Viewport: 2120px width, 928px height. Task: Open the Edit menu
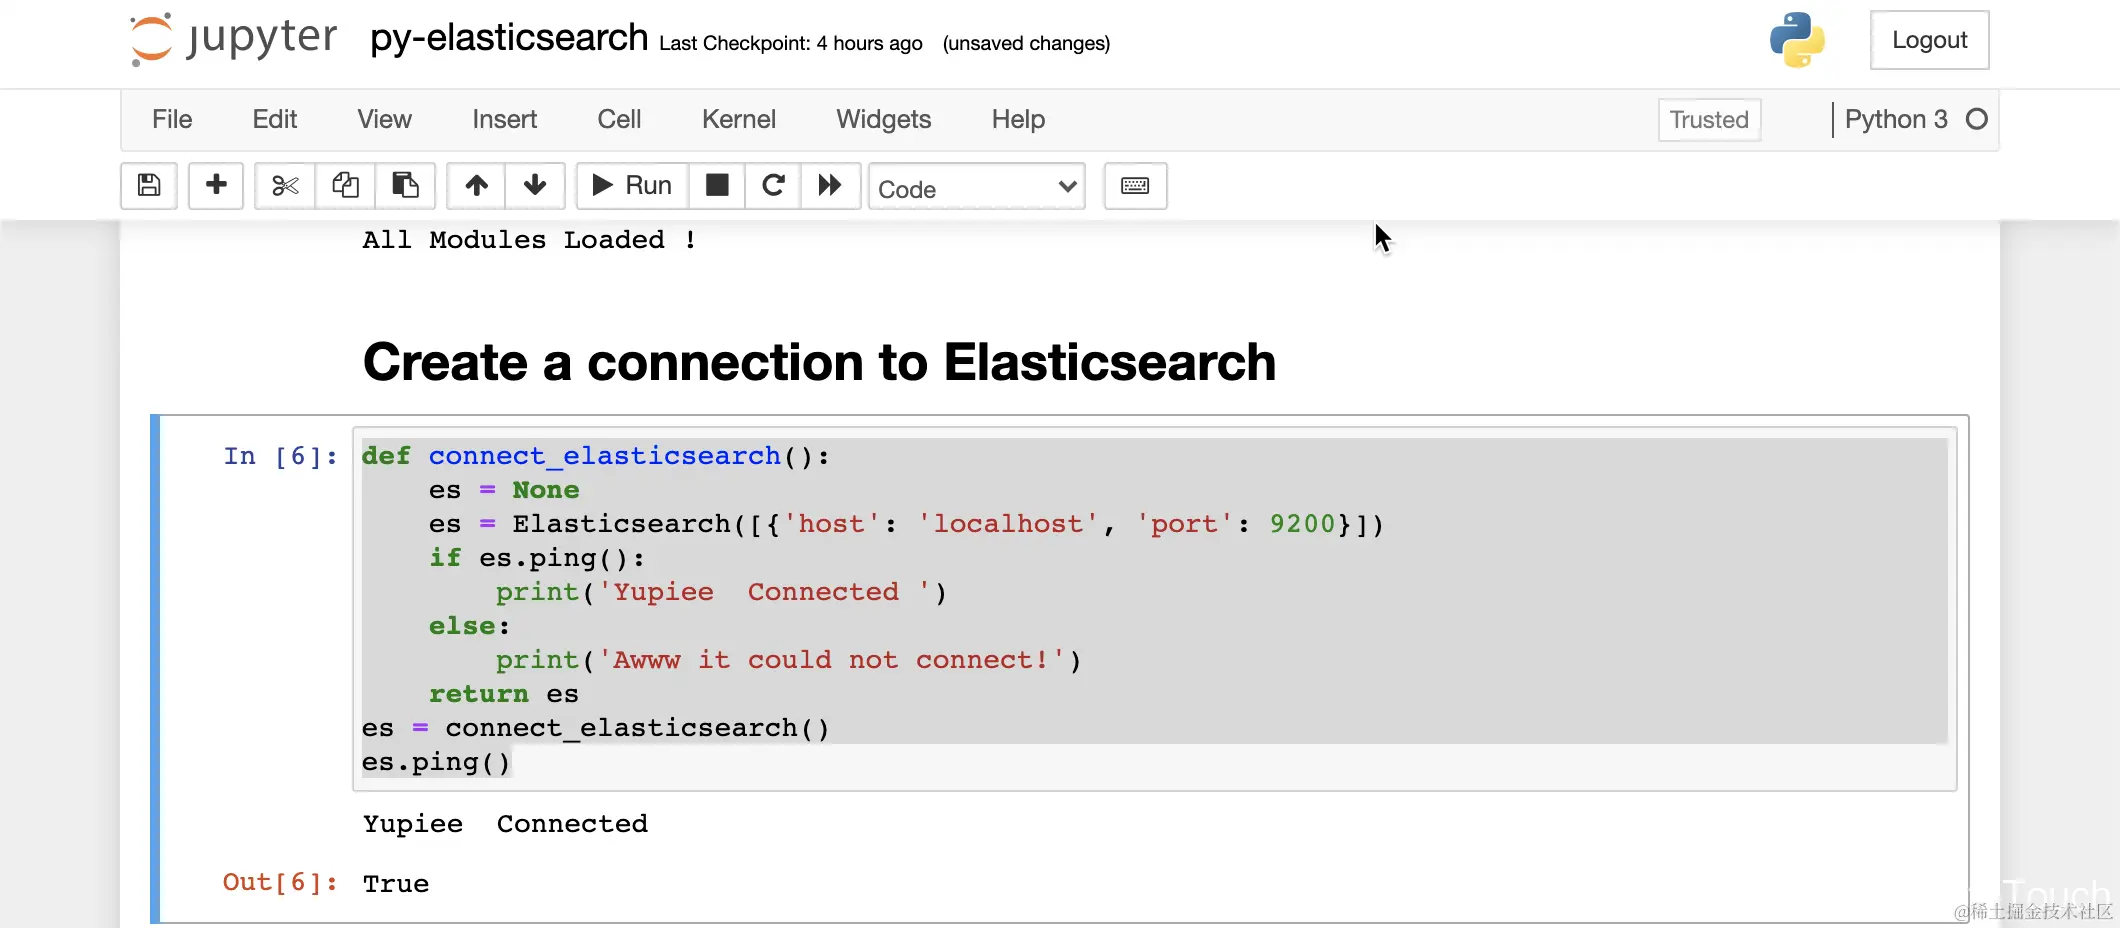click(x=275, y=119)
